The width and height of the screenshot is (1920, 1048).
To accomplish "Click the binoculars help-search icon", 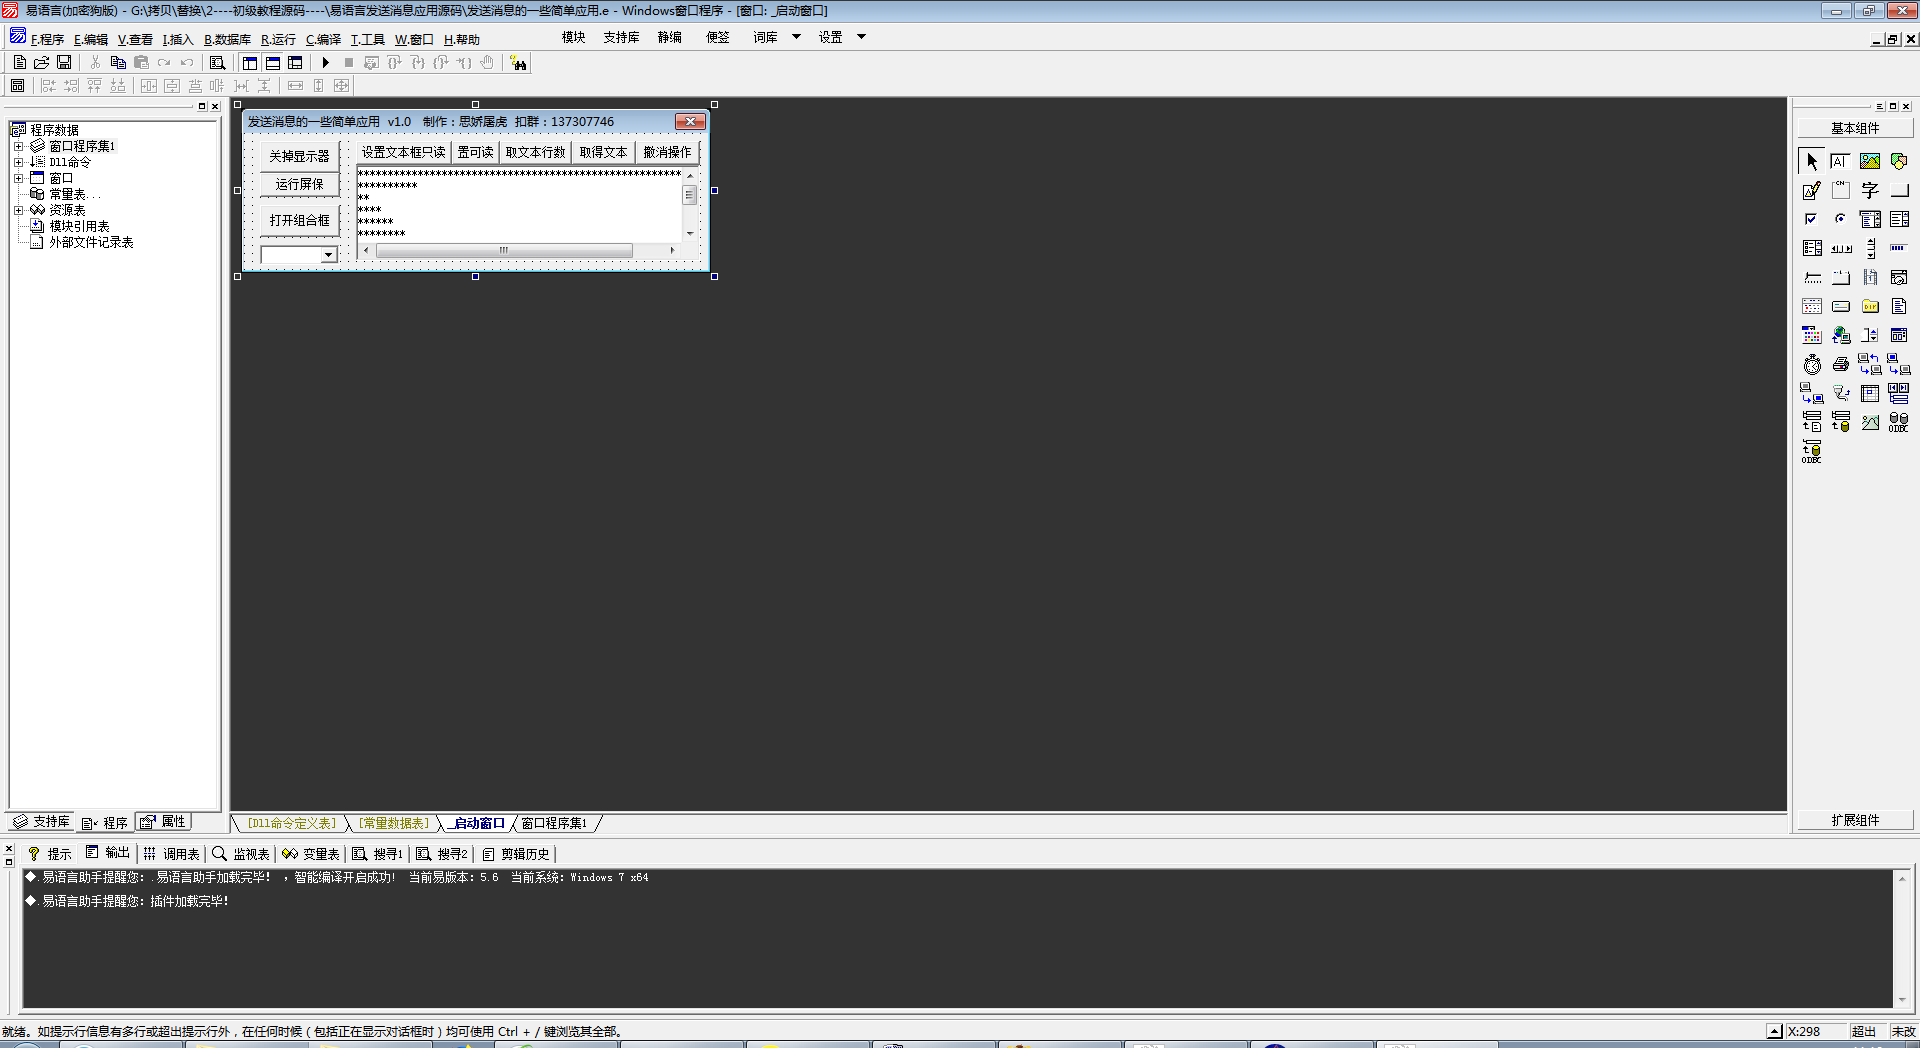I will [x=518, y=63].
